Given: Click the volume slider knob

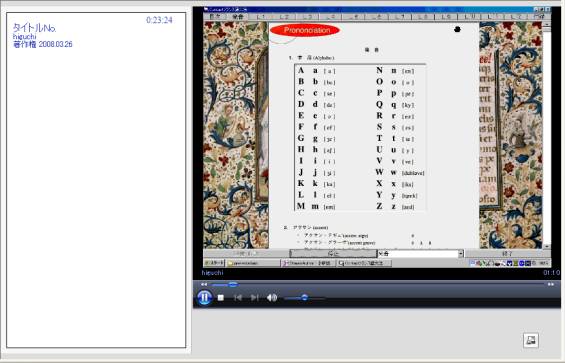Looking at the screenshot, I should point(304,298).
